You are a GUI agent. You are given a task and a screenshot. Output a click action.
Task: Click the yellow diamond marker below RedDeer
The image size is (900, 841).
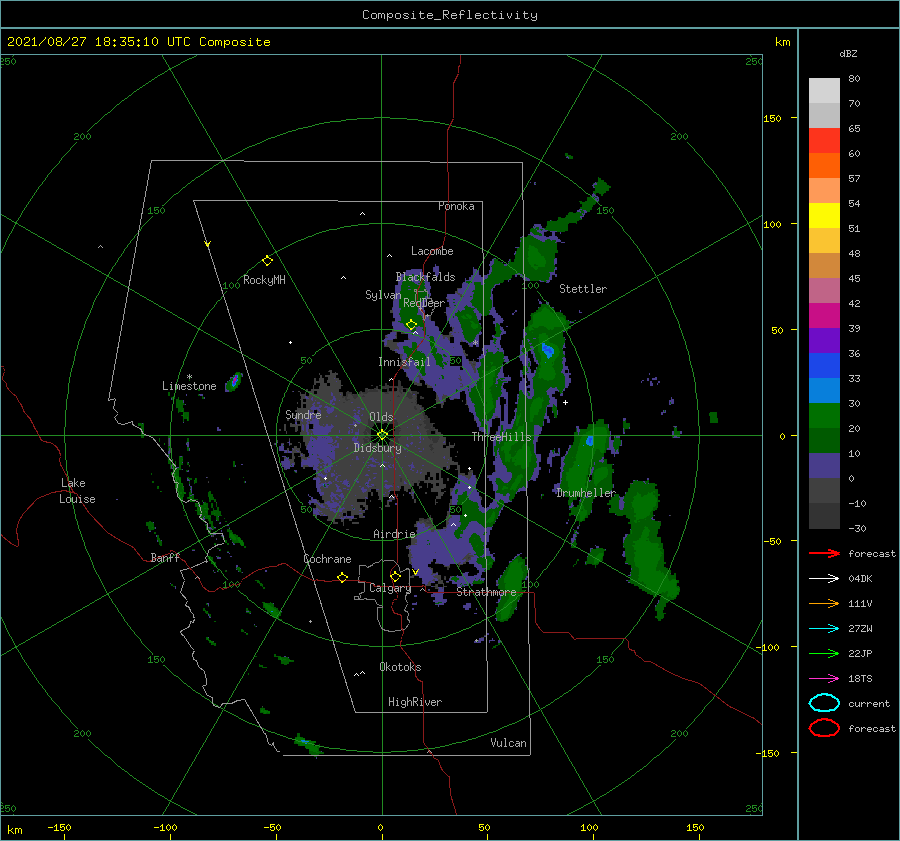click(411, 325)
